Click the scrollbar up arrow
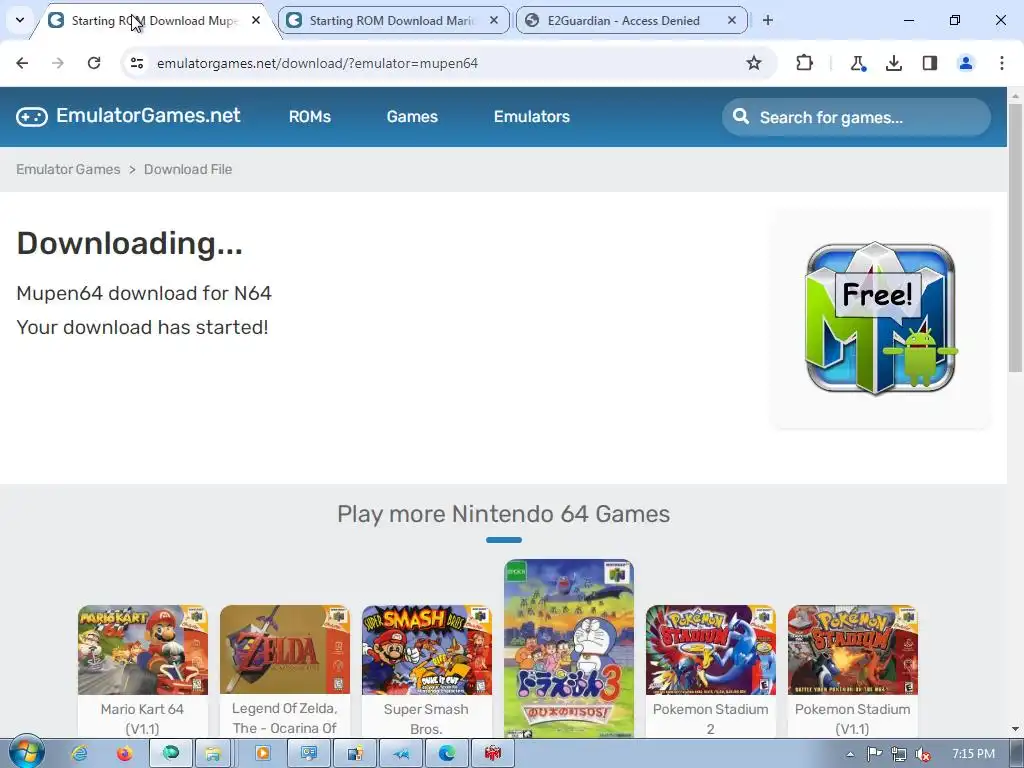The image size is (1024, 768). coord(1015,95)
